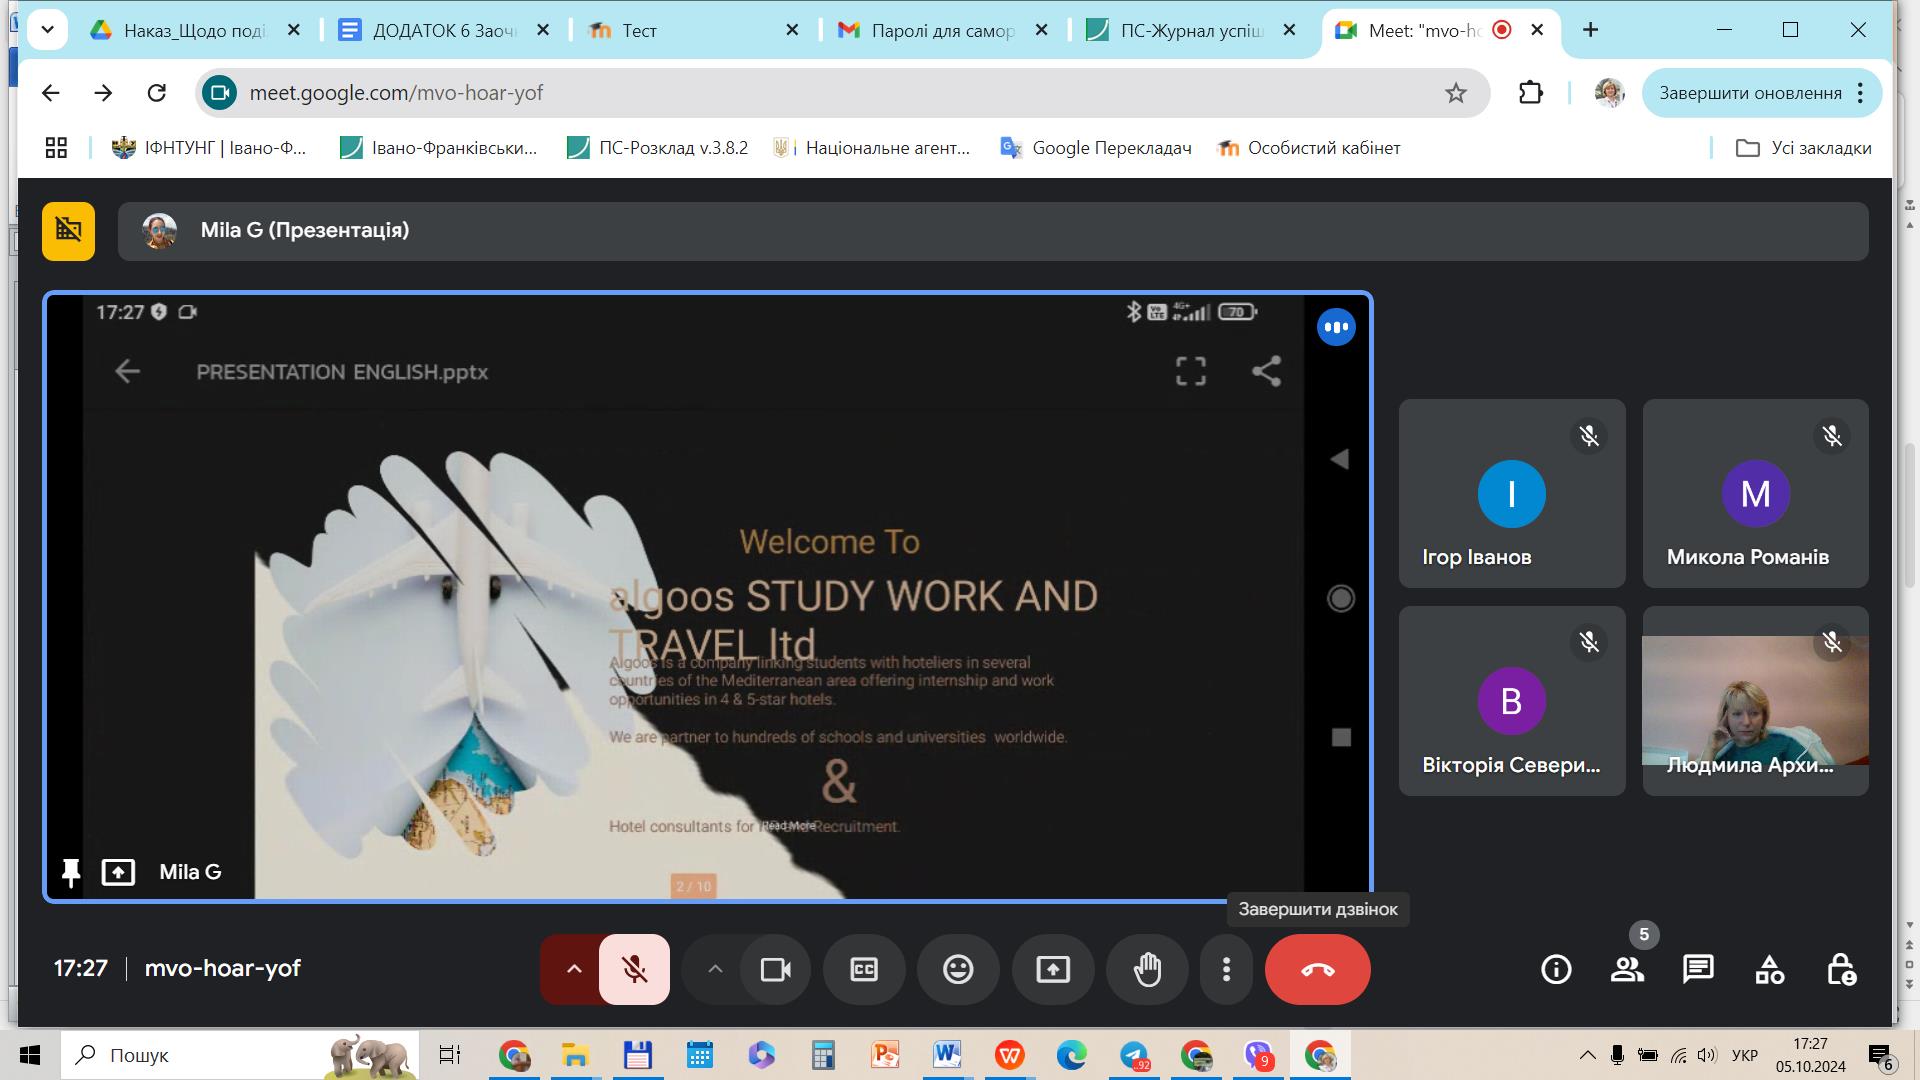Select the Meet mvo-ho tab
1920x1080 pixels.
(1425, 30)
